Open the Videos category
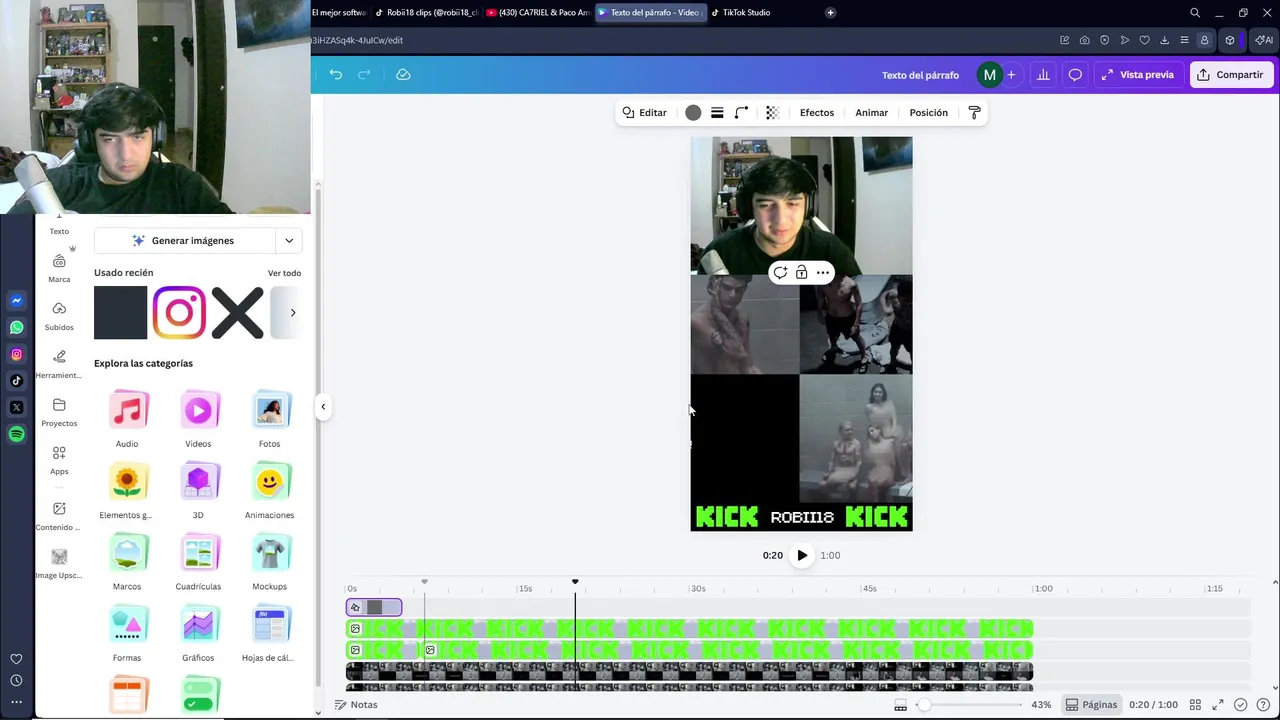 198,419
